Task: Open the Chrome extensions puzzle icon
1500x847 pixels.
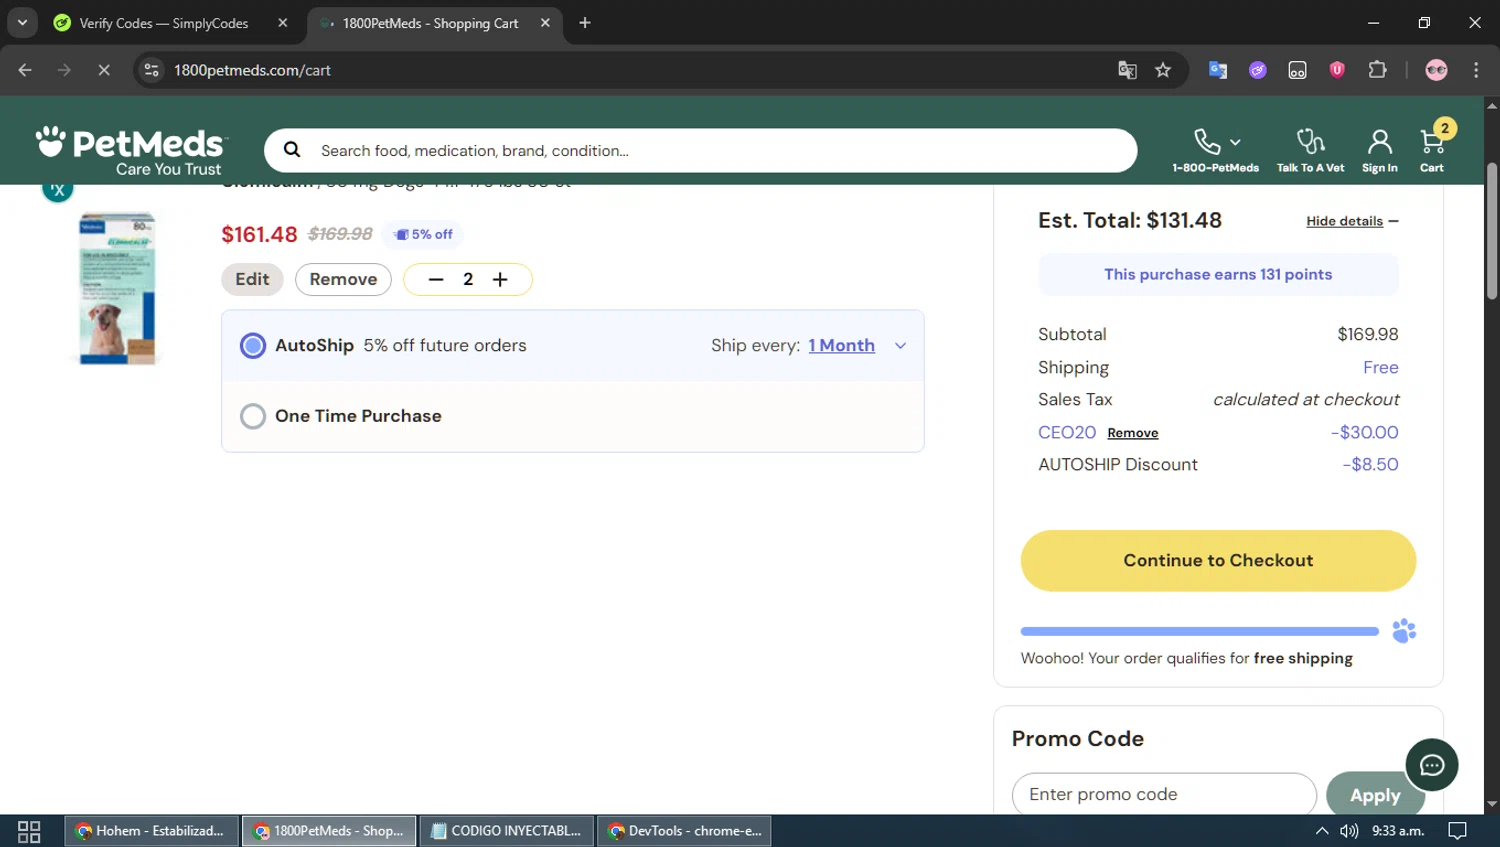Action: (1377, 70)
